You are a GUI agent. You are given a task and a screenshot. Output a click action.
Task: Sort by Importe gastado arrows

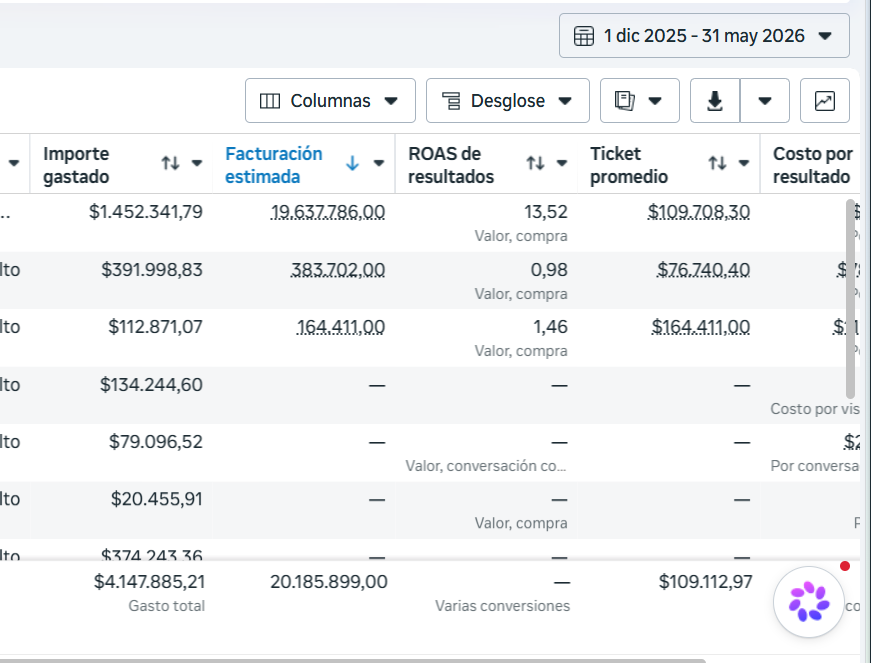[171, 163]
